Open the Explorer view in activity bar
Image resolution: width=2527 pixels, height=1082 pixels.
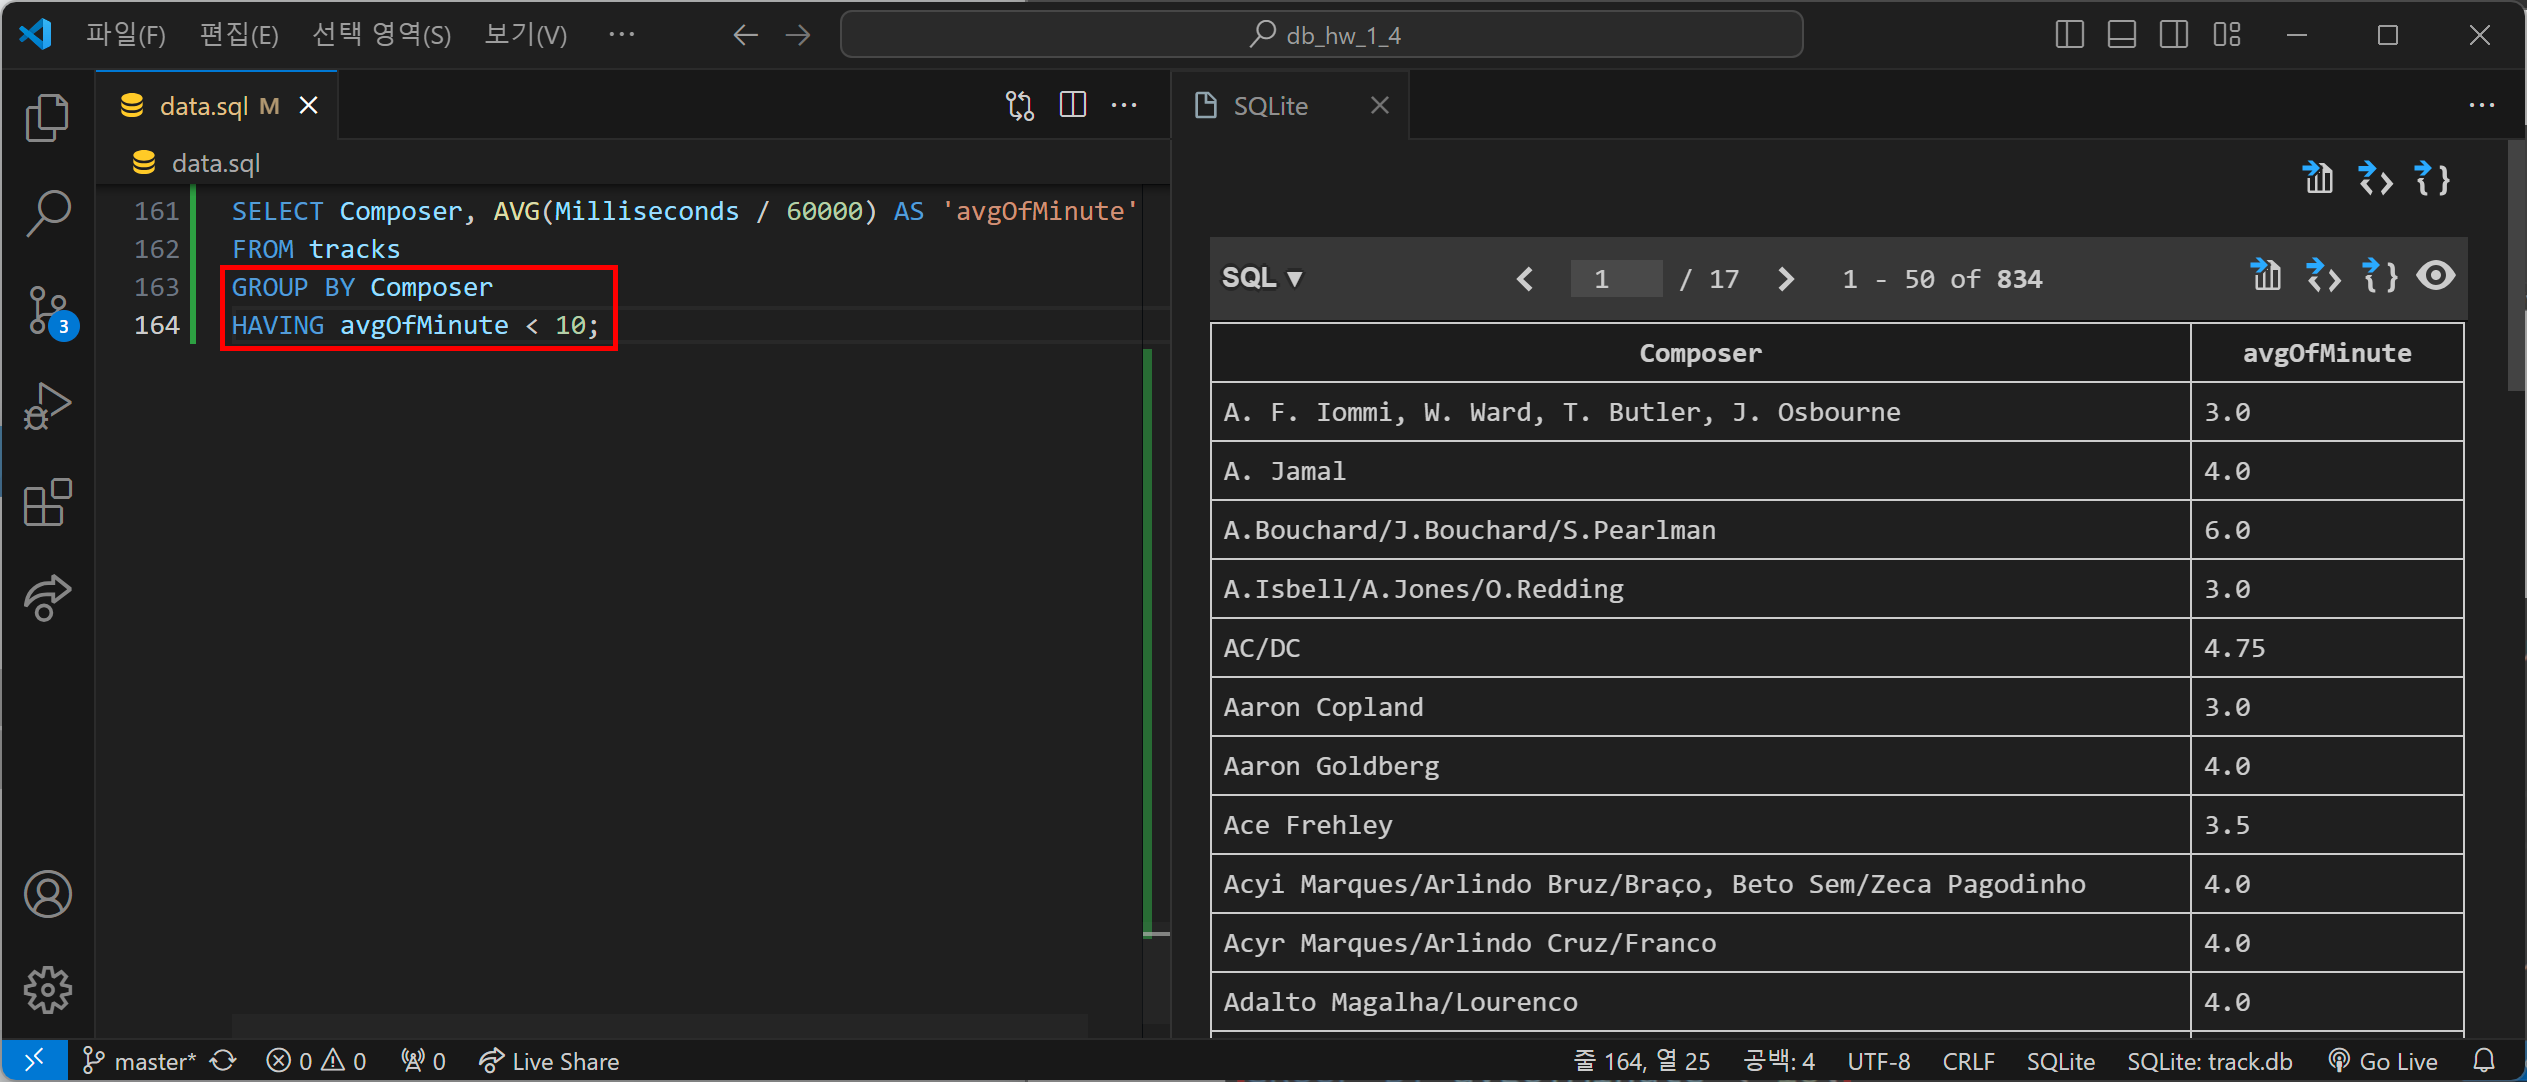47,119
